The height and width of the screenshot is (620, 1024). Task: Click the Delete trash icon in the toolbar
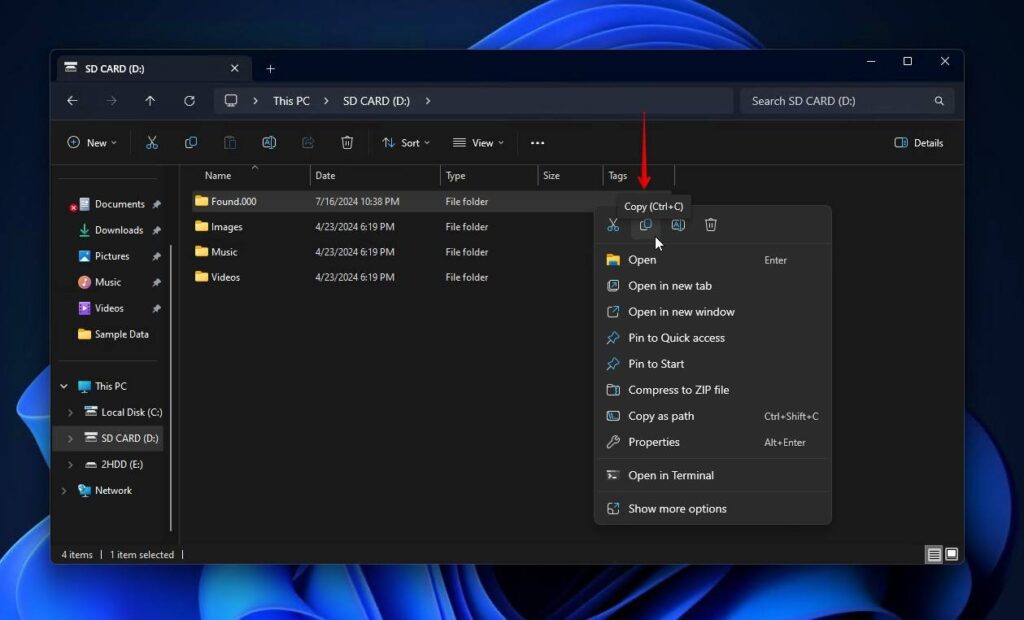click(x=347, y=142)
